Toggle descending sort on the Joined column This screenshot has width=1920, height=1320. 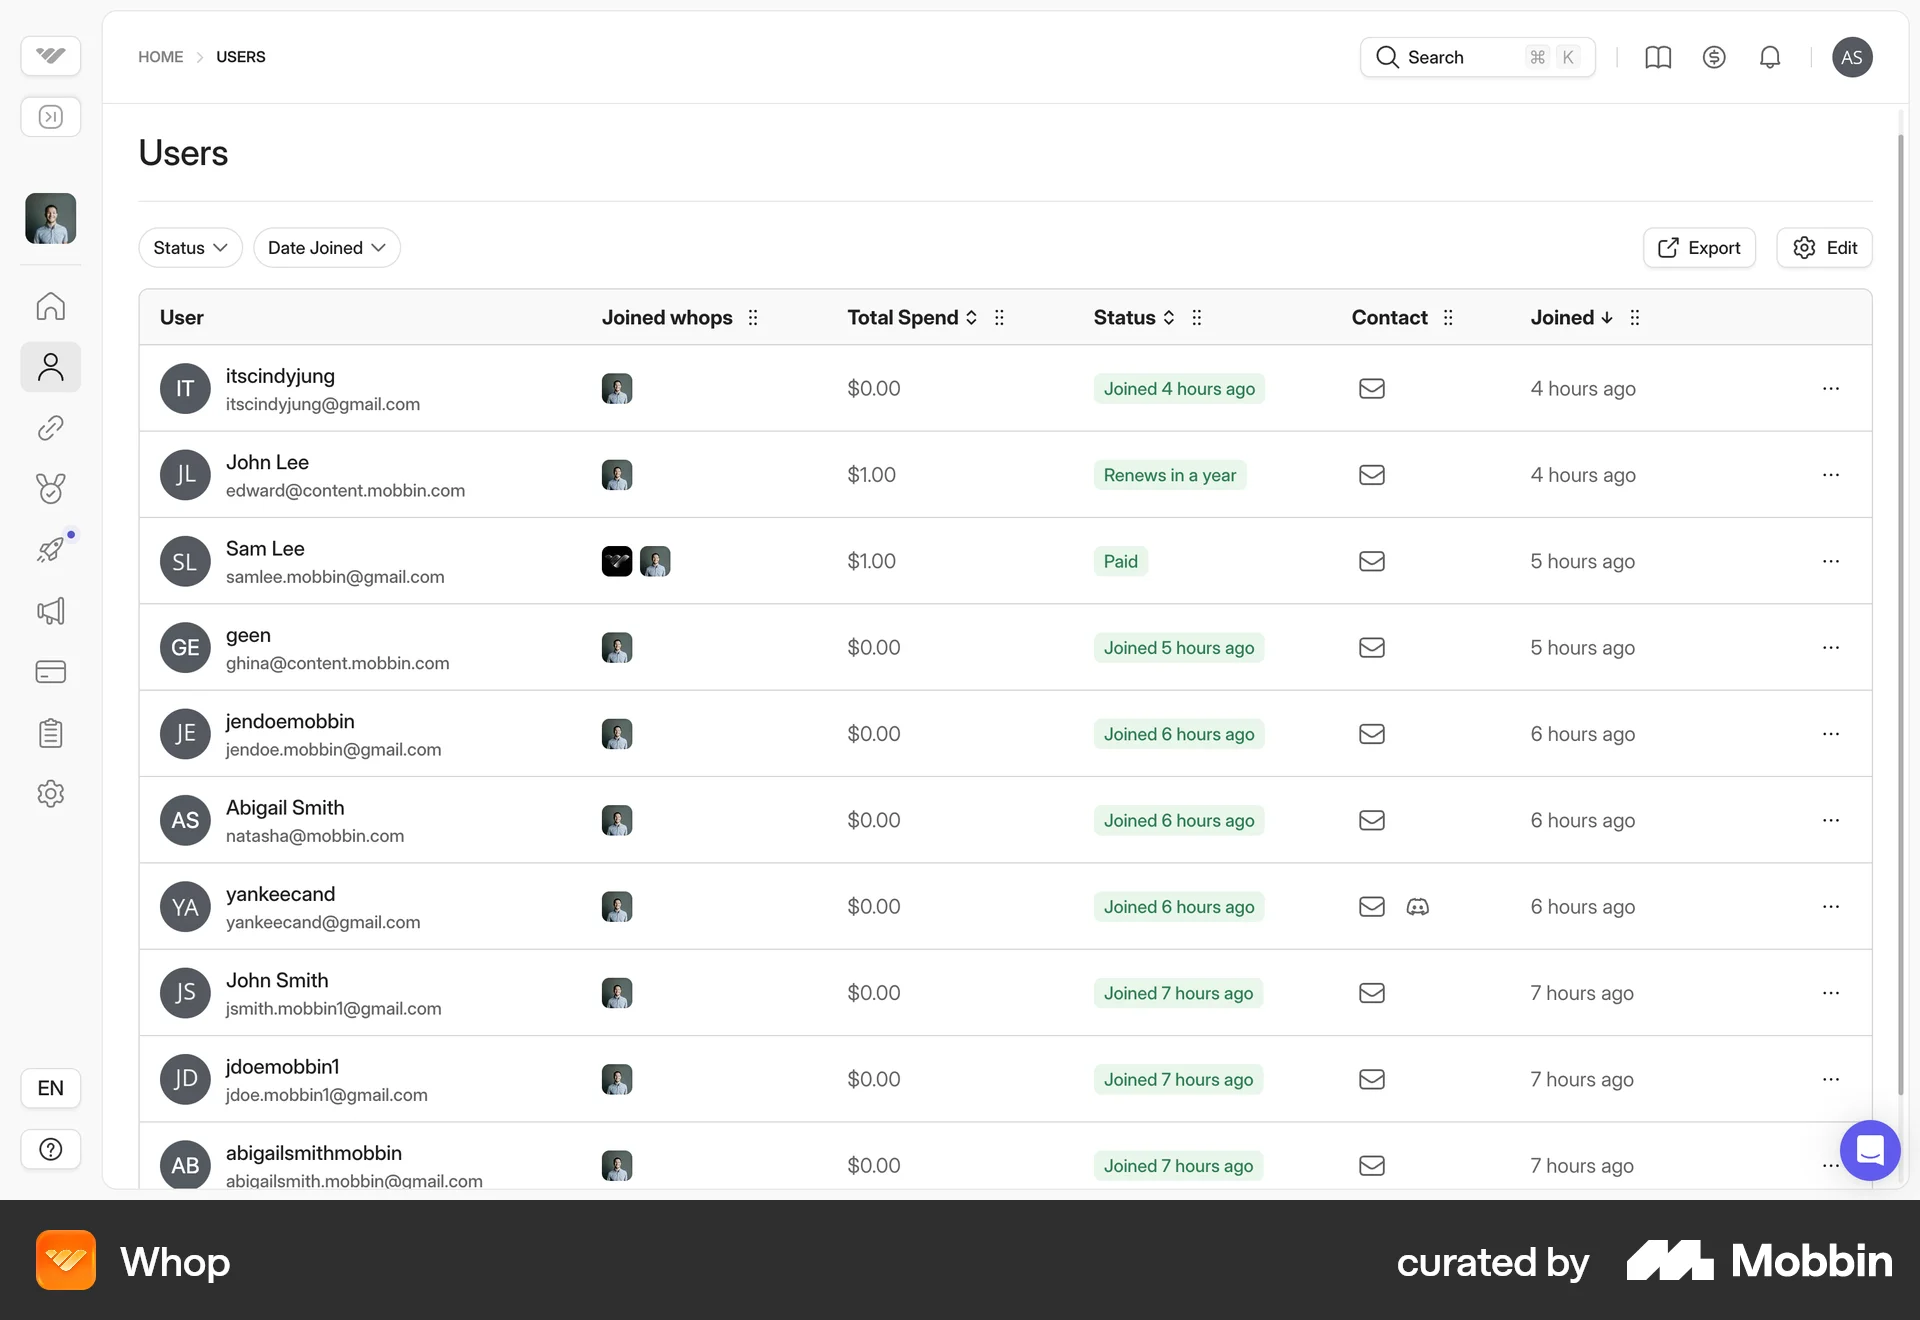click(1606, 317)
